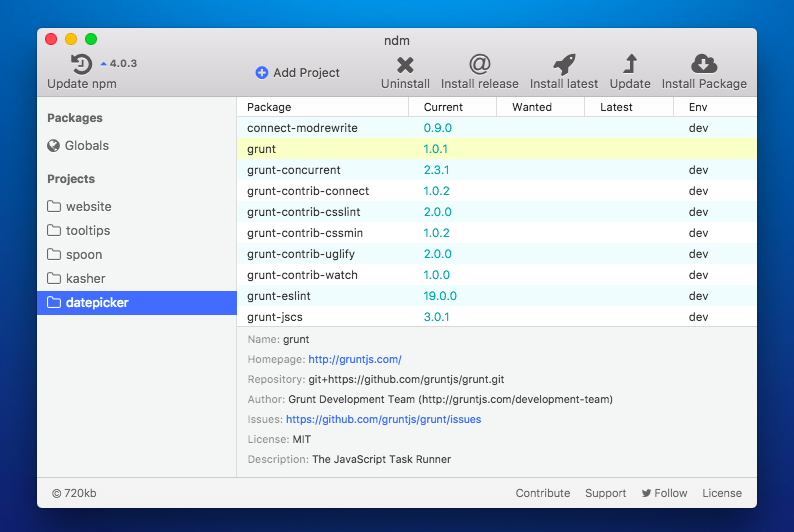Select the grunt-concurrent package row
794x532 pixels.
coord(497,170)
